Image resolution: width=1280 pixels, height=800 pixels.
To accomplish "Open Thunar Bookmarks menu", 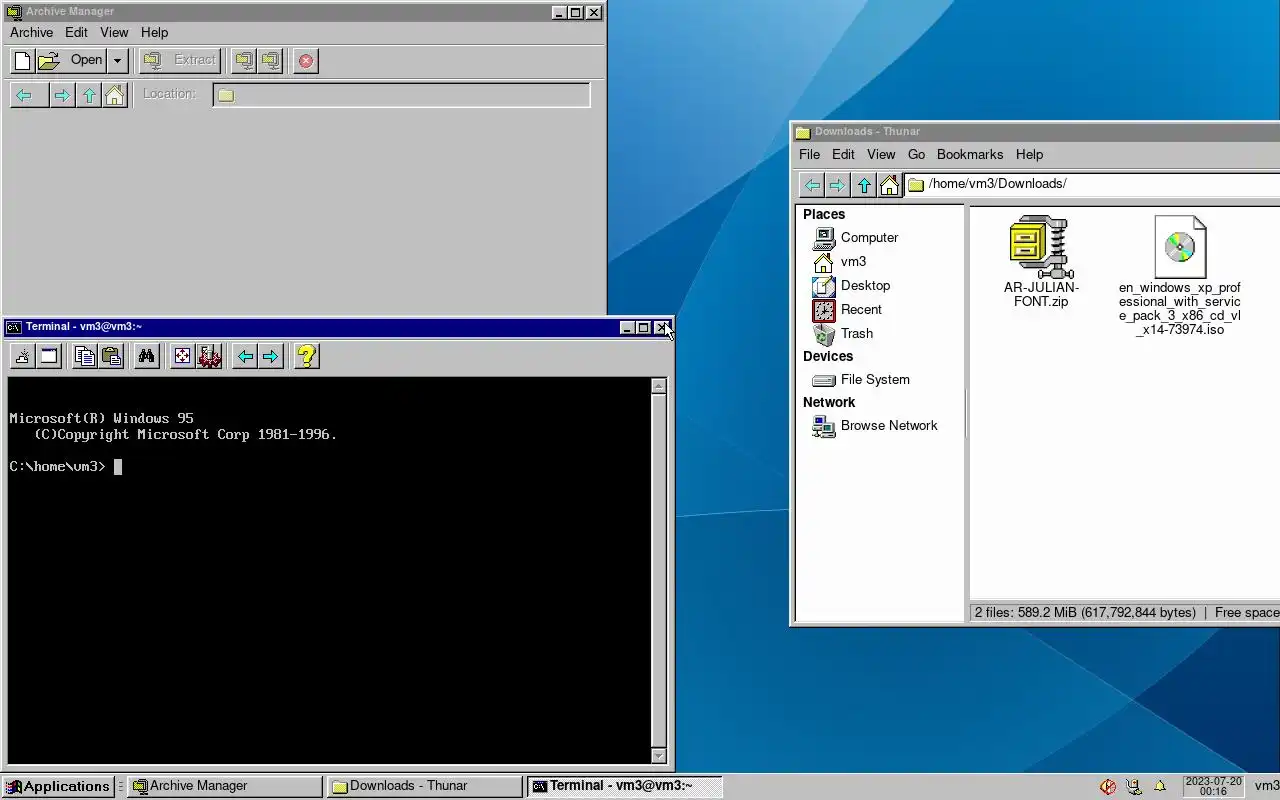I will [x=970, y=154].
